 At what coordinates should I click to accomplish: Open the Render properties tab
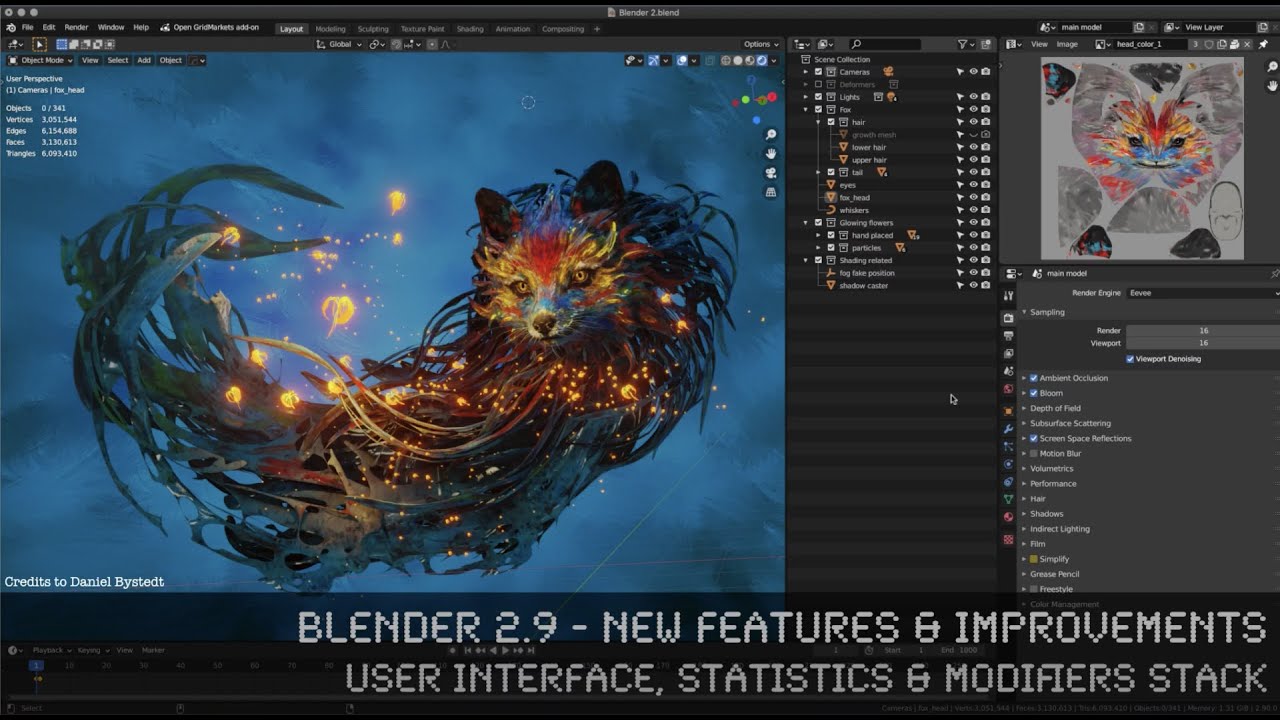pos(1008,318)
